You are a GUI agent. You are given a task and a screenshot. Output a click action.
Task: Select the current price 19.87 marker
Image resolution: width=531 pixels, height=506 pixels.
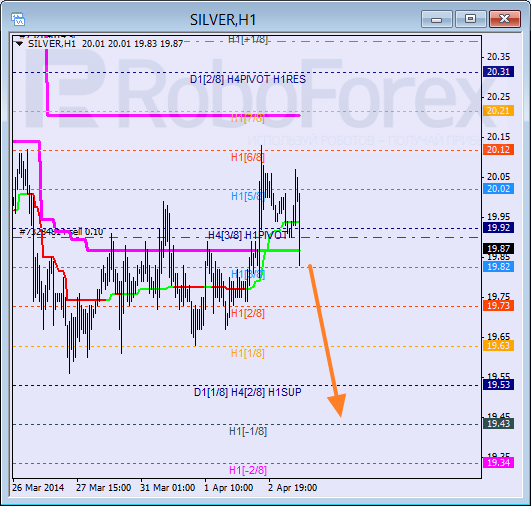tap(498, 249)
